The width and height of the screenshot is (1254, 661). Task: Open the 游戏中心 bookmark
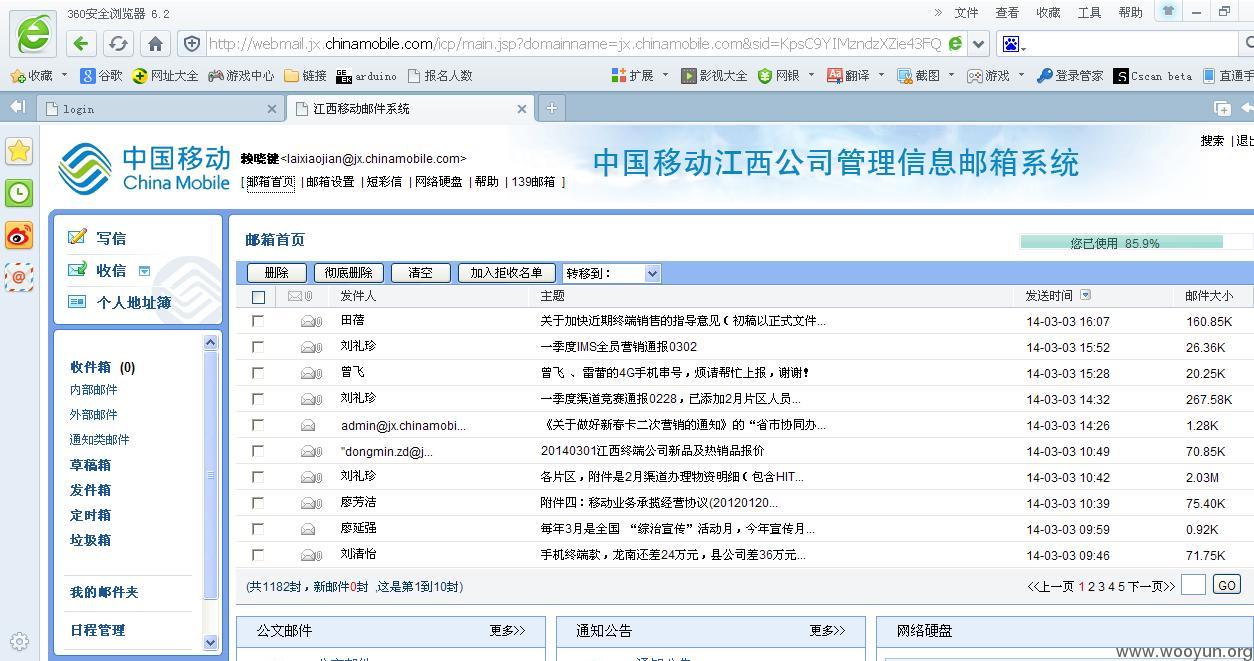pos(241,75)
